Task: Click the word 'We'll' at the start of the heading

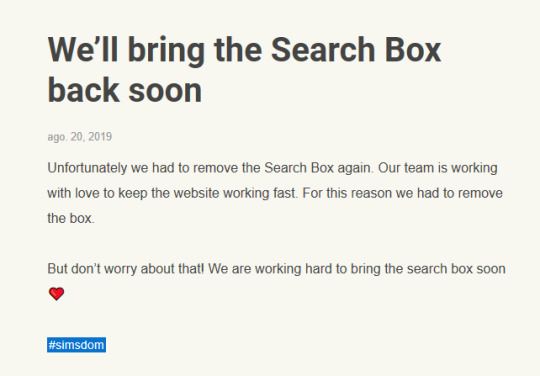Action: coord(83,50)
